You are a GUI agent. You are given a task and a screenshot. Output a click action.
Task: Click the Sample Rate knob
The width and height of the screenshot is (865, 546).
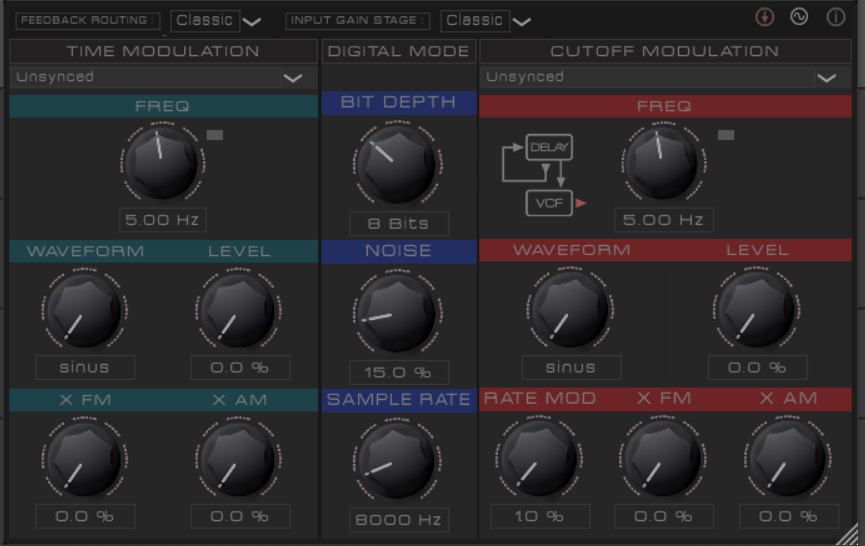pos(398,461)
